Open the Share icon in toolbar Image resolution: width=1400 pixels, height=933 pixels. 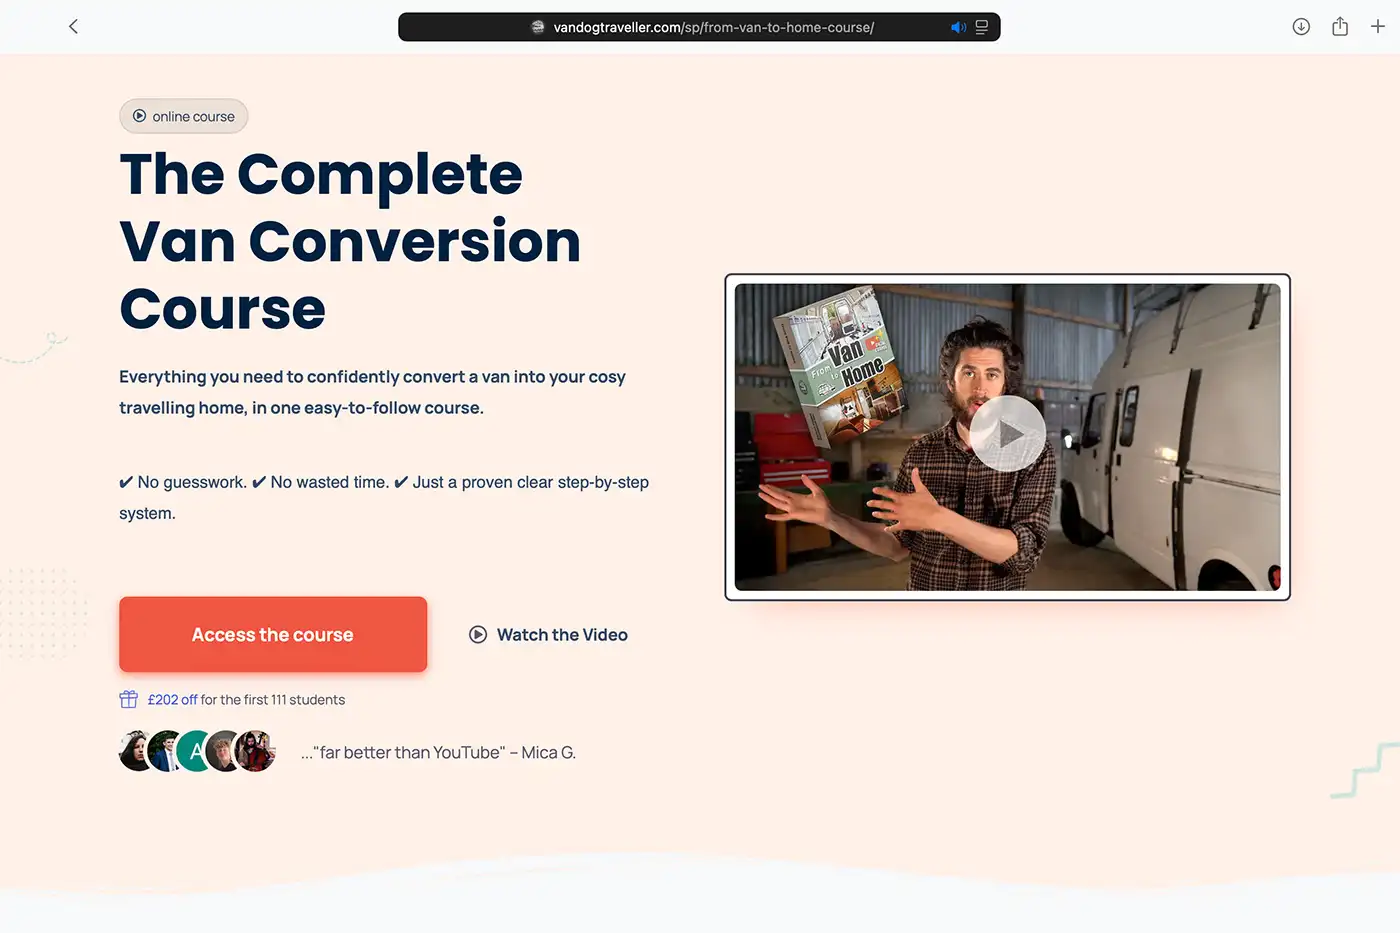tap(1340, 27)
